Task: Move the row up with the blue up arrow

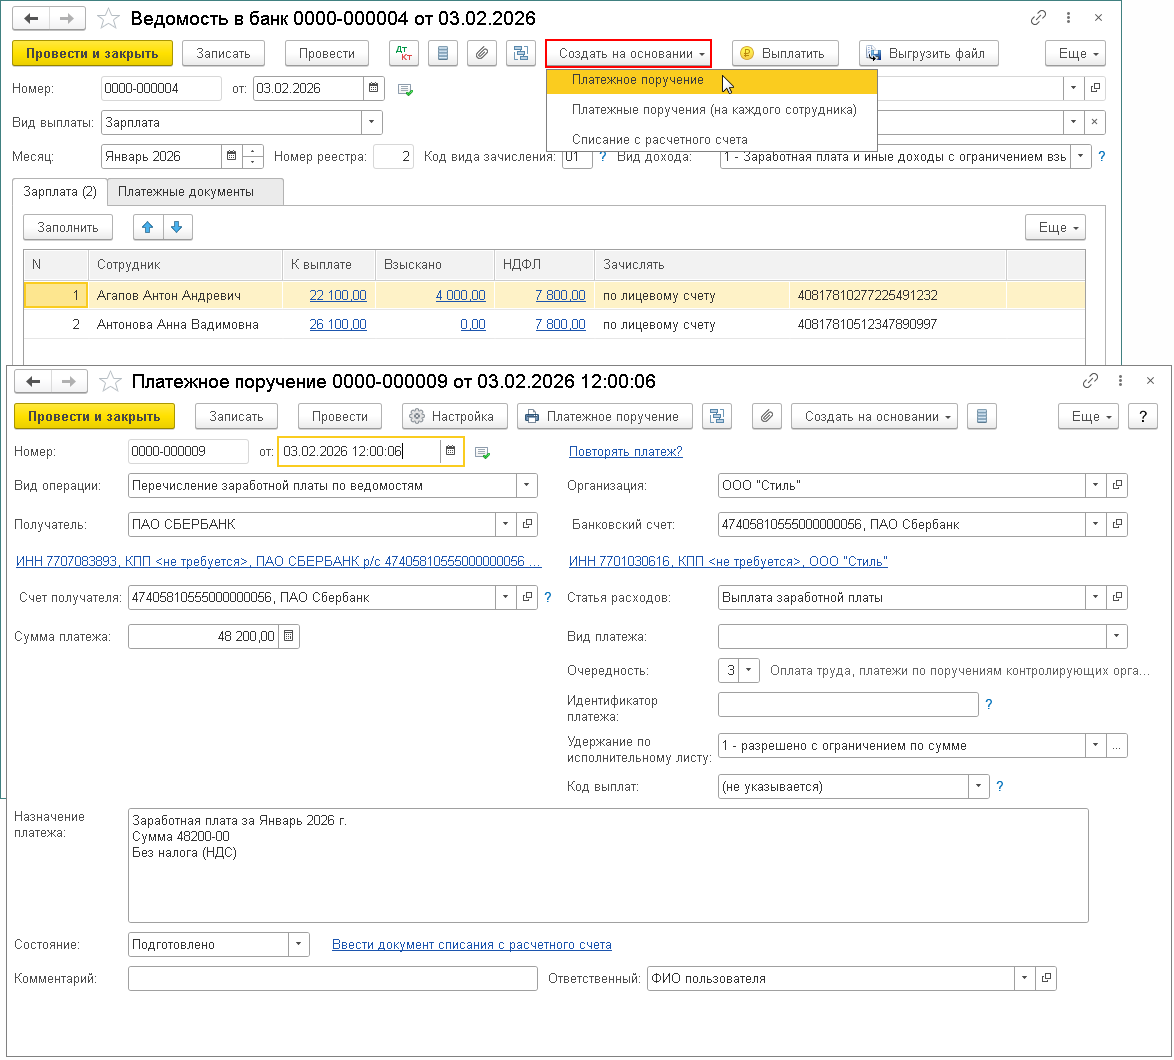Action: (x=148, y=228)
